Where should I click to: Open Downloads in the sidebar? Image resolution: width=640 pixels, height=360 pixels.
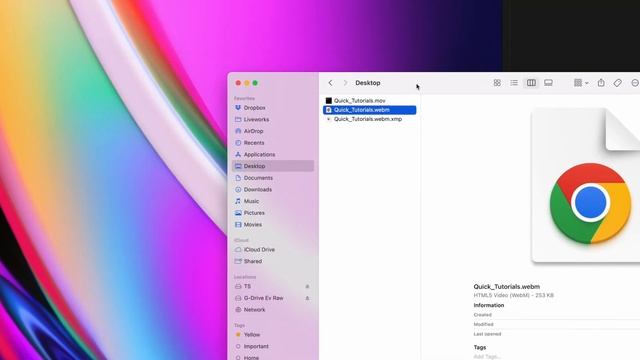(x=273, y=190)
